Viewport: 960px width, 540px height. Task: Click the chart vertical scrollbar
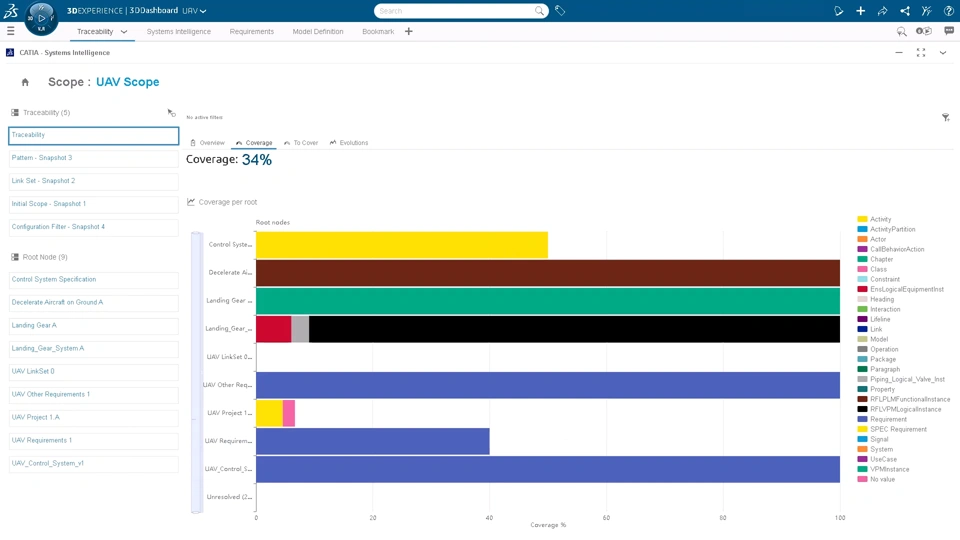(x=197, y=372)
